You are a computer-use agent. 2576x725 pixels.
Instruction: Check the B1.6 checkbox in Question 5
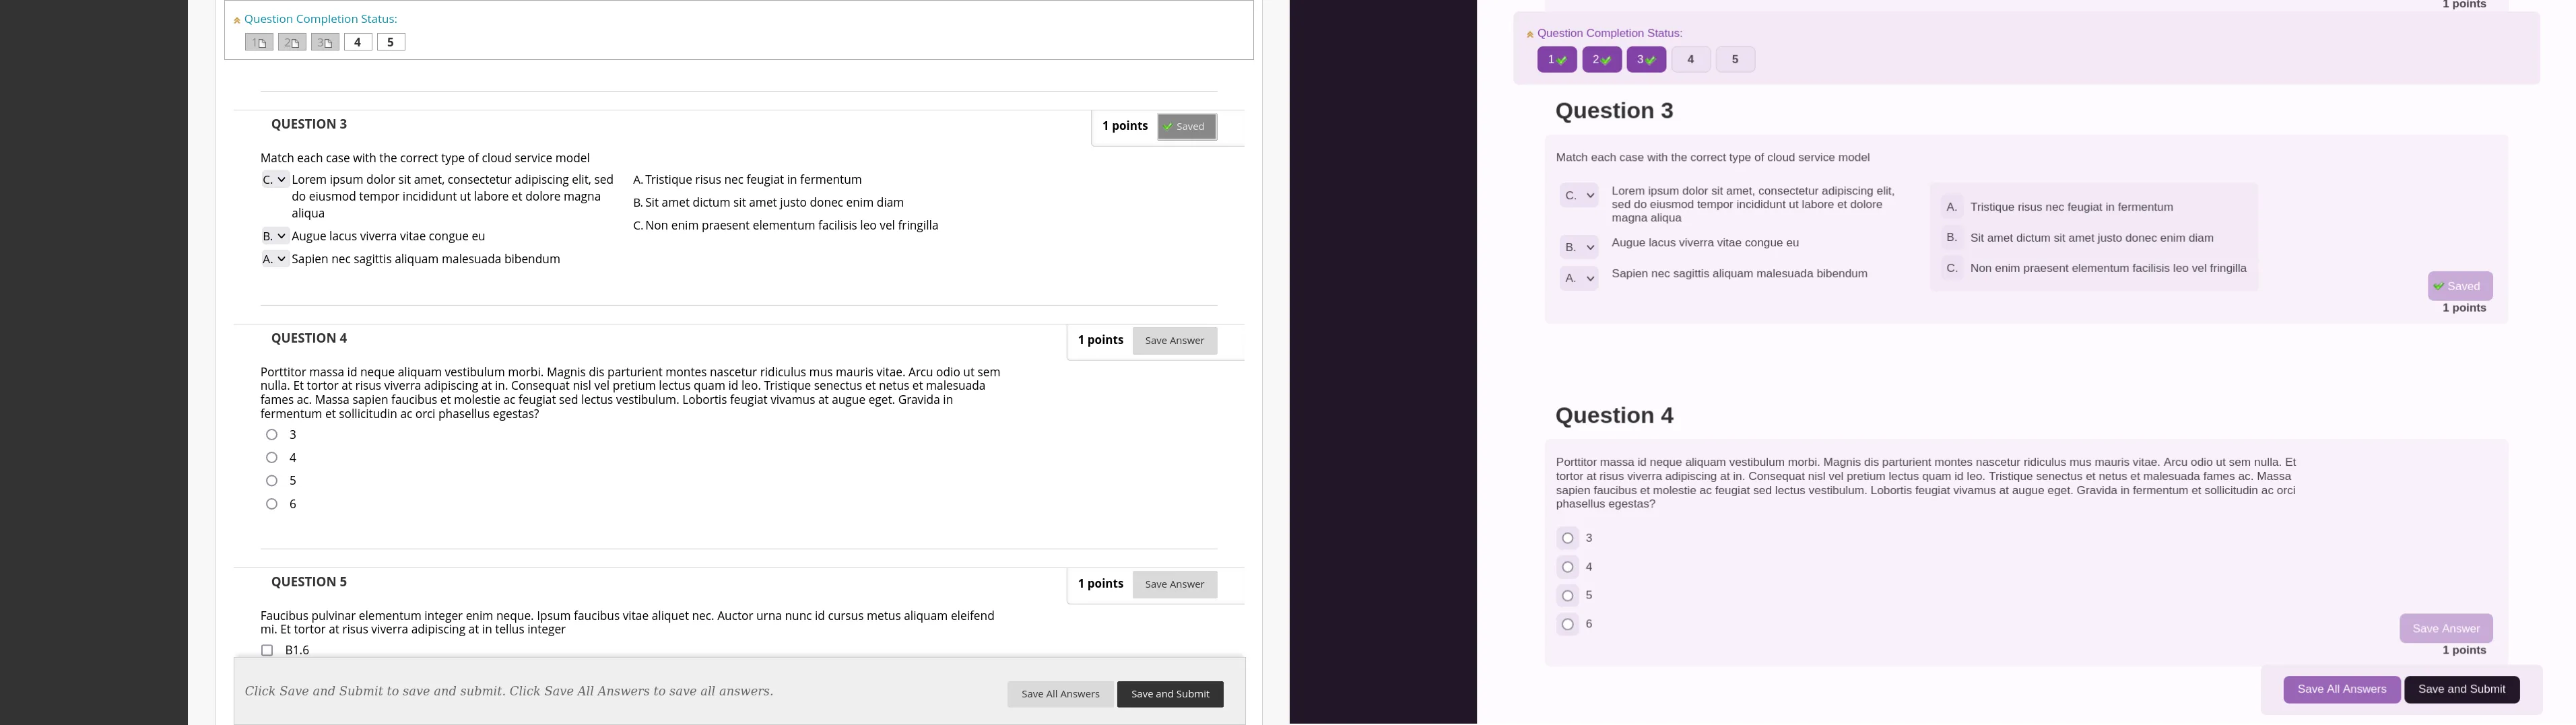[x=267, y=650]
